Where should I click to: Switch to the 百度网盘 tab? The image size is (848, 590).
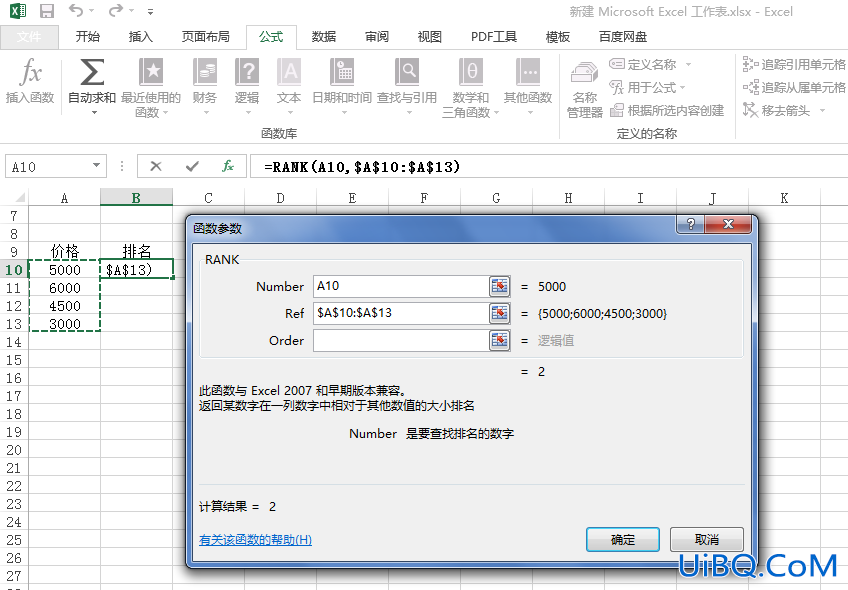(x=623, y=37)
